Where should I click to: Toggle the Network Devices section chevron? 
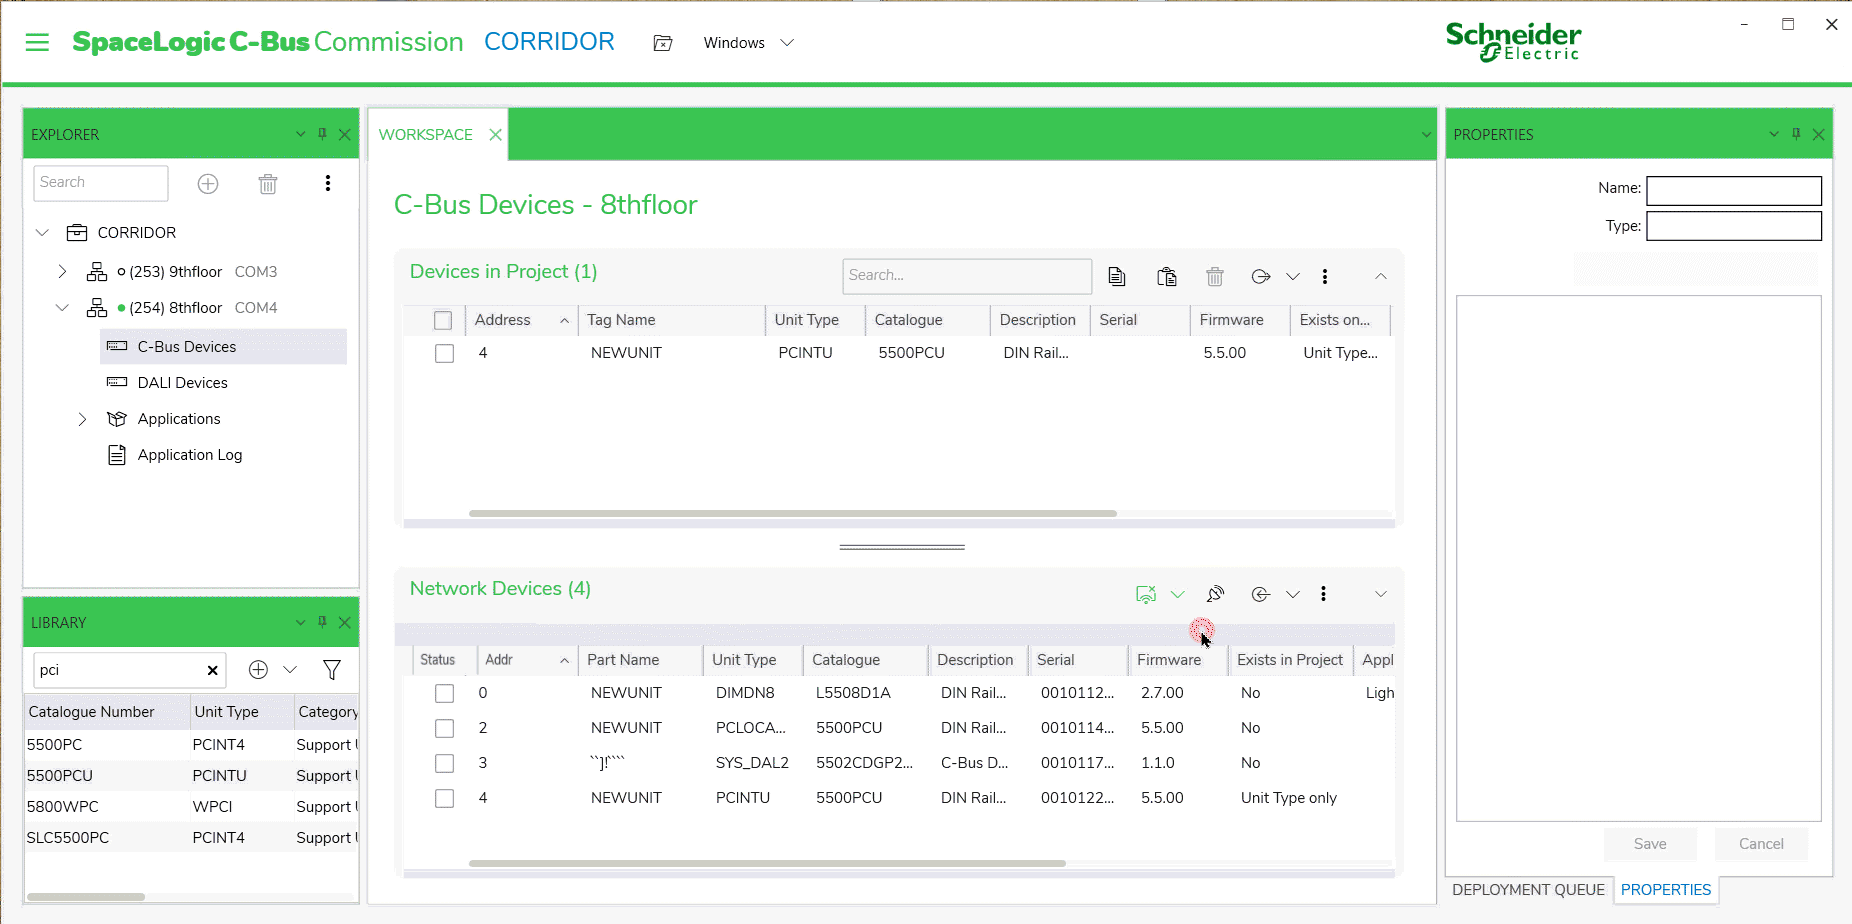coord(1381,594)
